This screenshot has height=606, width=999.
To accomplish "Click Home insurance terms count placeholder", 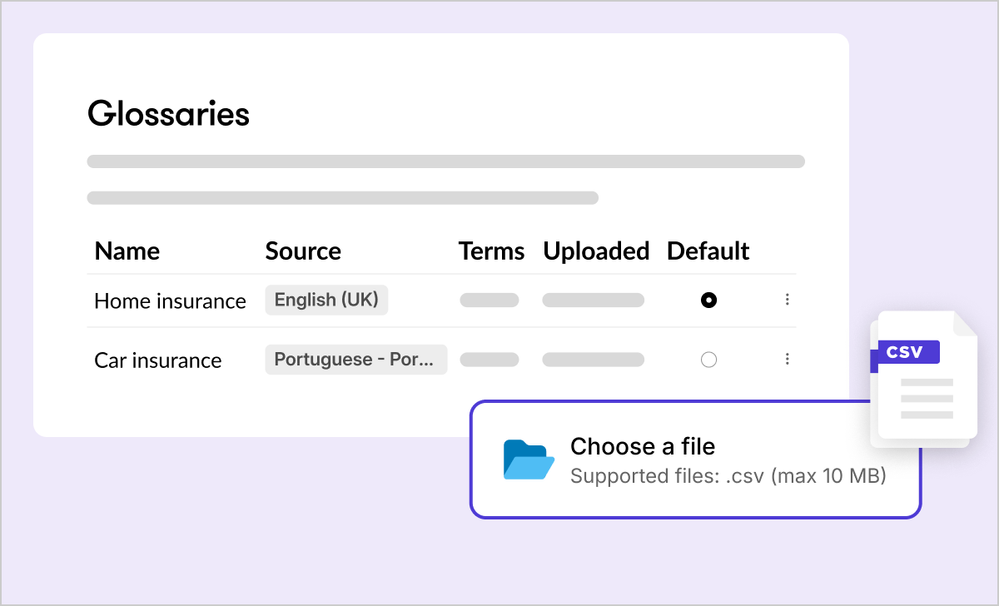I will pos(489,300).
